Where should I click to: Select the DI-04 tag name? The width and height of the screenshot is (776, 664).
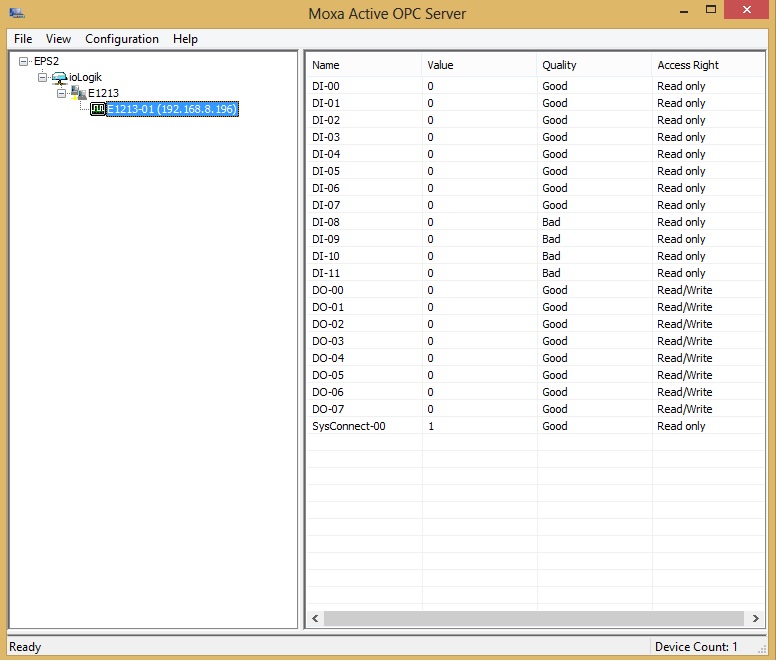tap(326, 154)
